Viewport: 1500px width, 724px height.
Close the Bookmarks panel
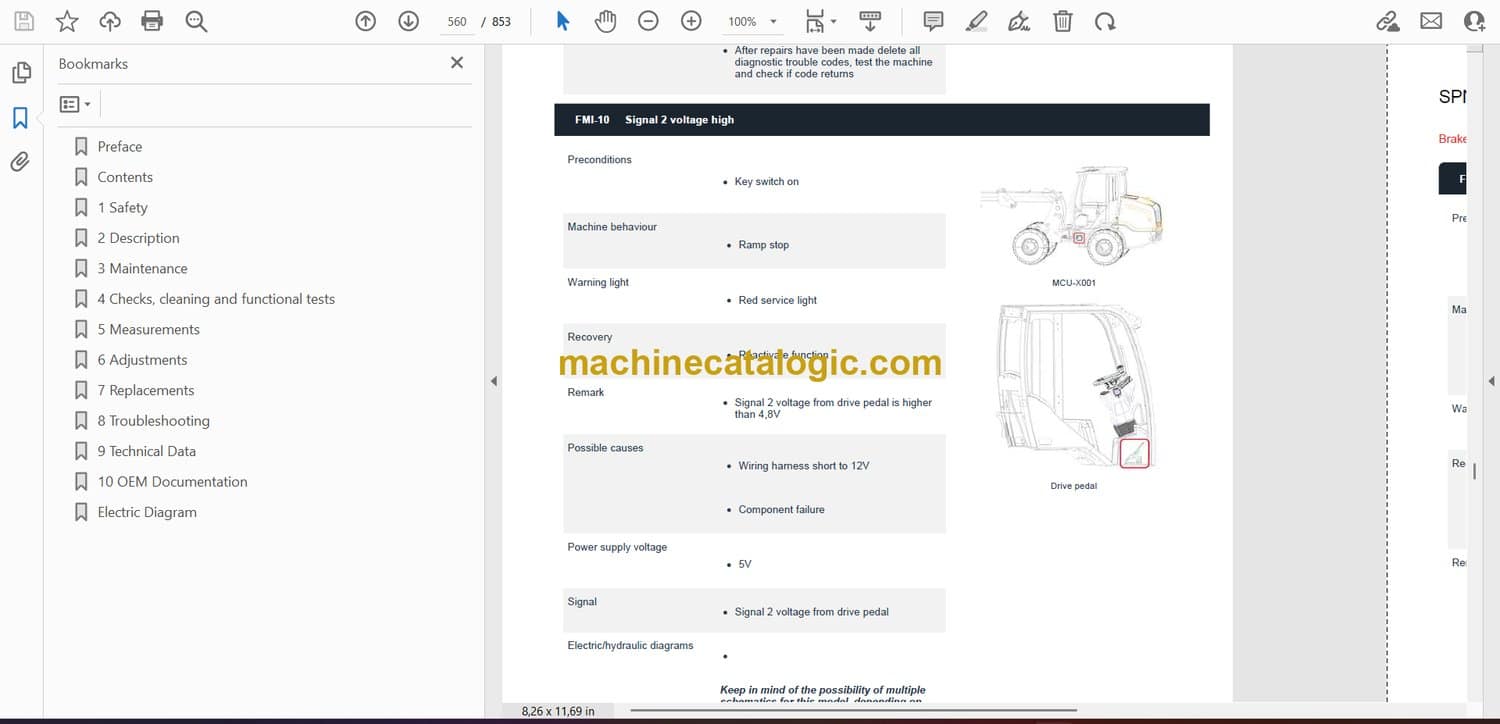tap(457, 63)
